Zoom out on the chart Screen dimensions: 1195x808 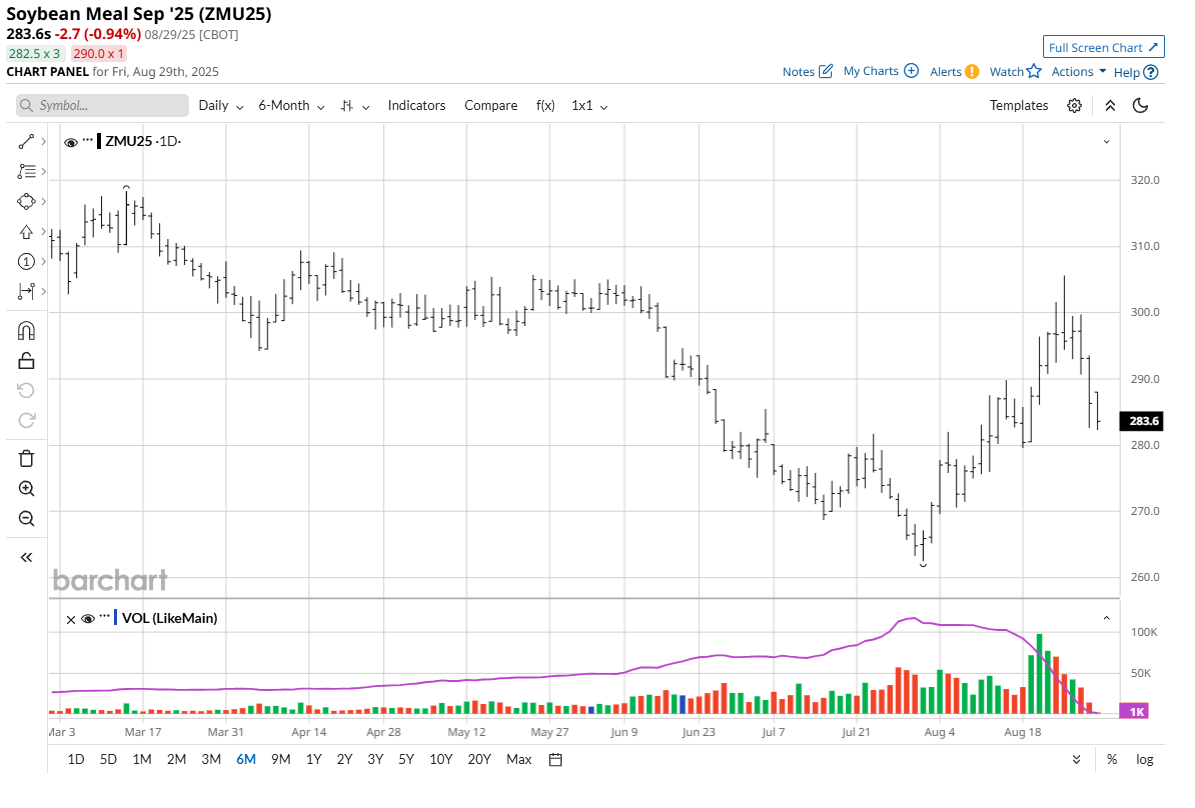(x=26, y=518)
